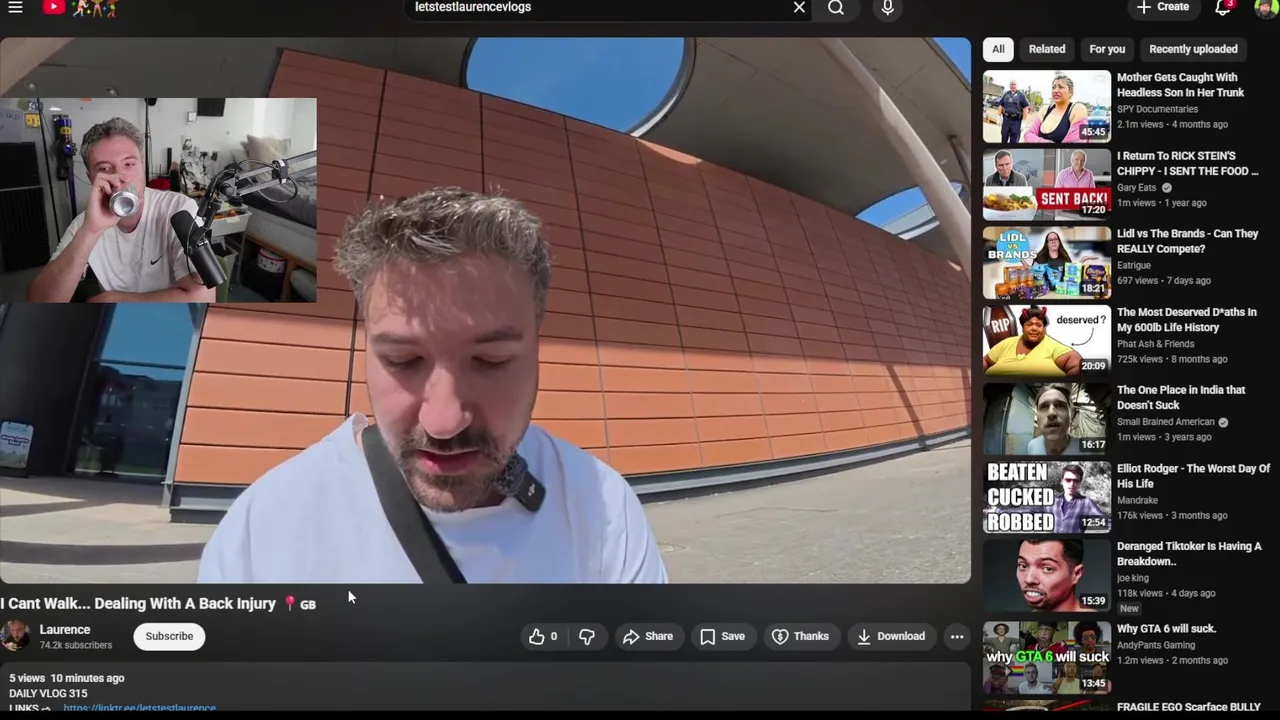
Task: Click title 'Lidl vs The Brands'
Action: [1187, 241]
